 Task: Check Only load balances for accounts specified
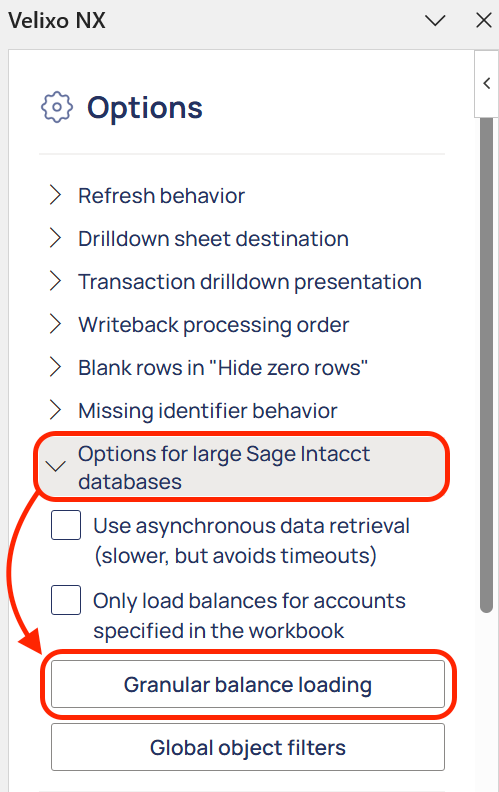(66, 600)
